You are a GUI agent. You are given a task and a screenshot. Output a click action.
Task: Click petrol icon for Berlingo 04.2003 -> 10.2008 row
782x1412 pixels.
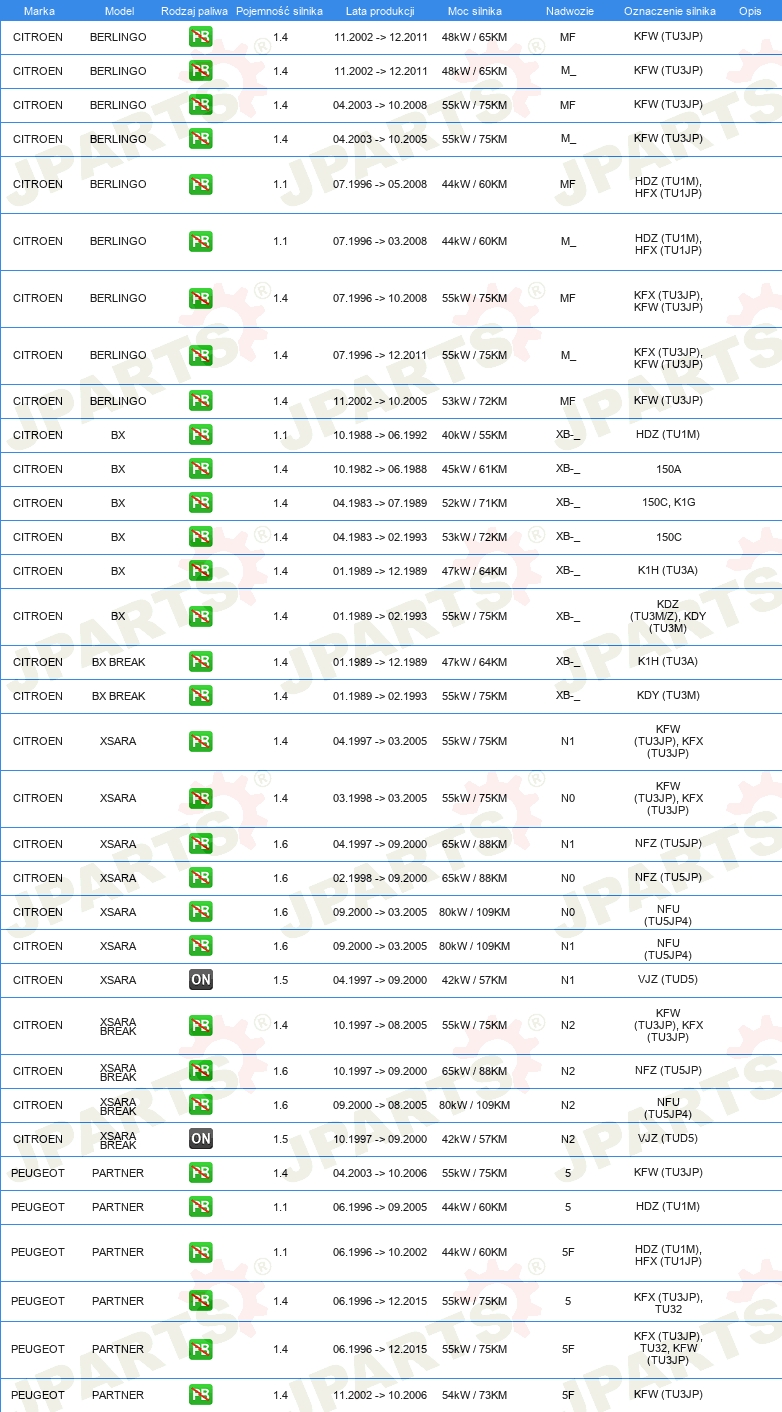pos(201,105)
